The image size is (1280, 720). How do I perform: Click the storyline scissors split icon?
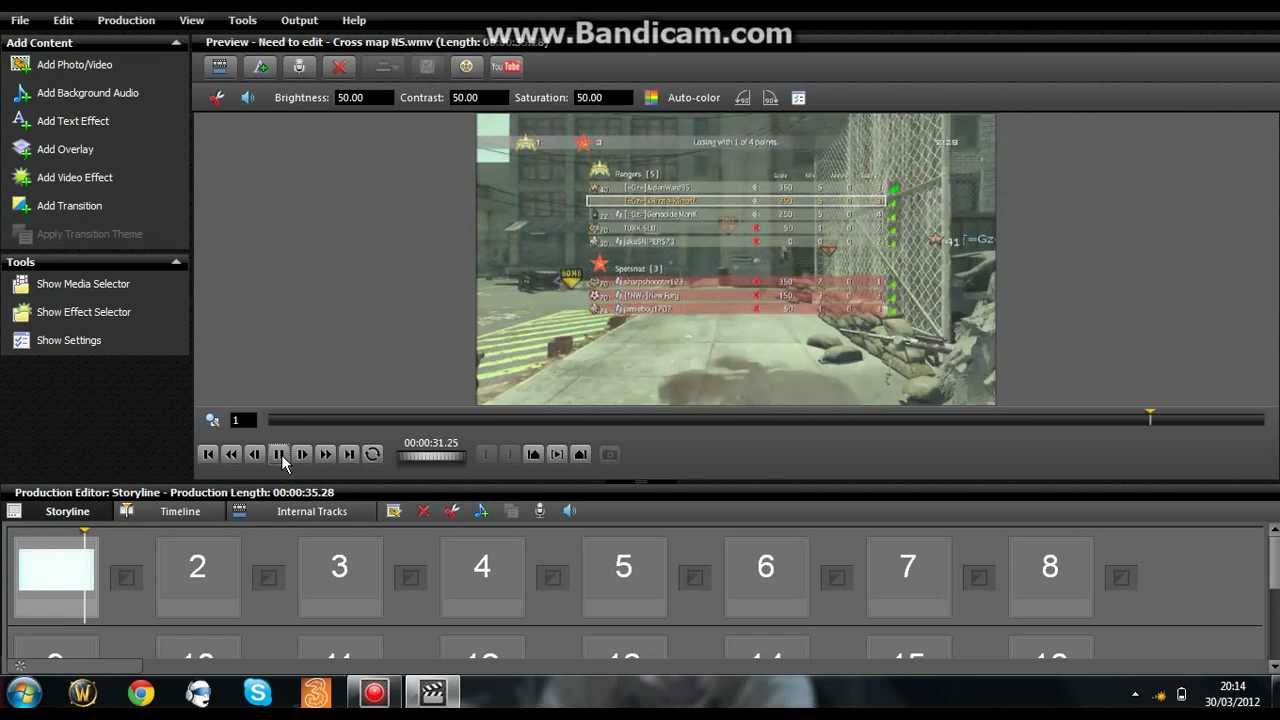(x=452, y=511)
